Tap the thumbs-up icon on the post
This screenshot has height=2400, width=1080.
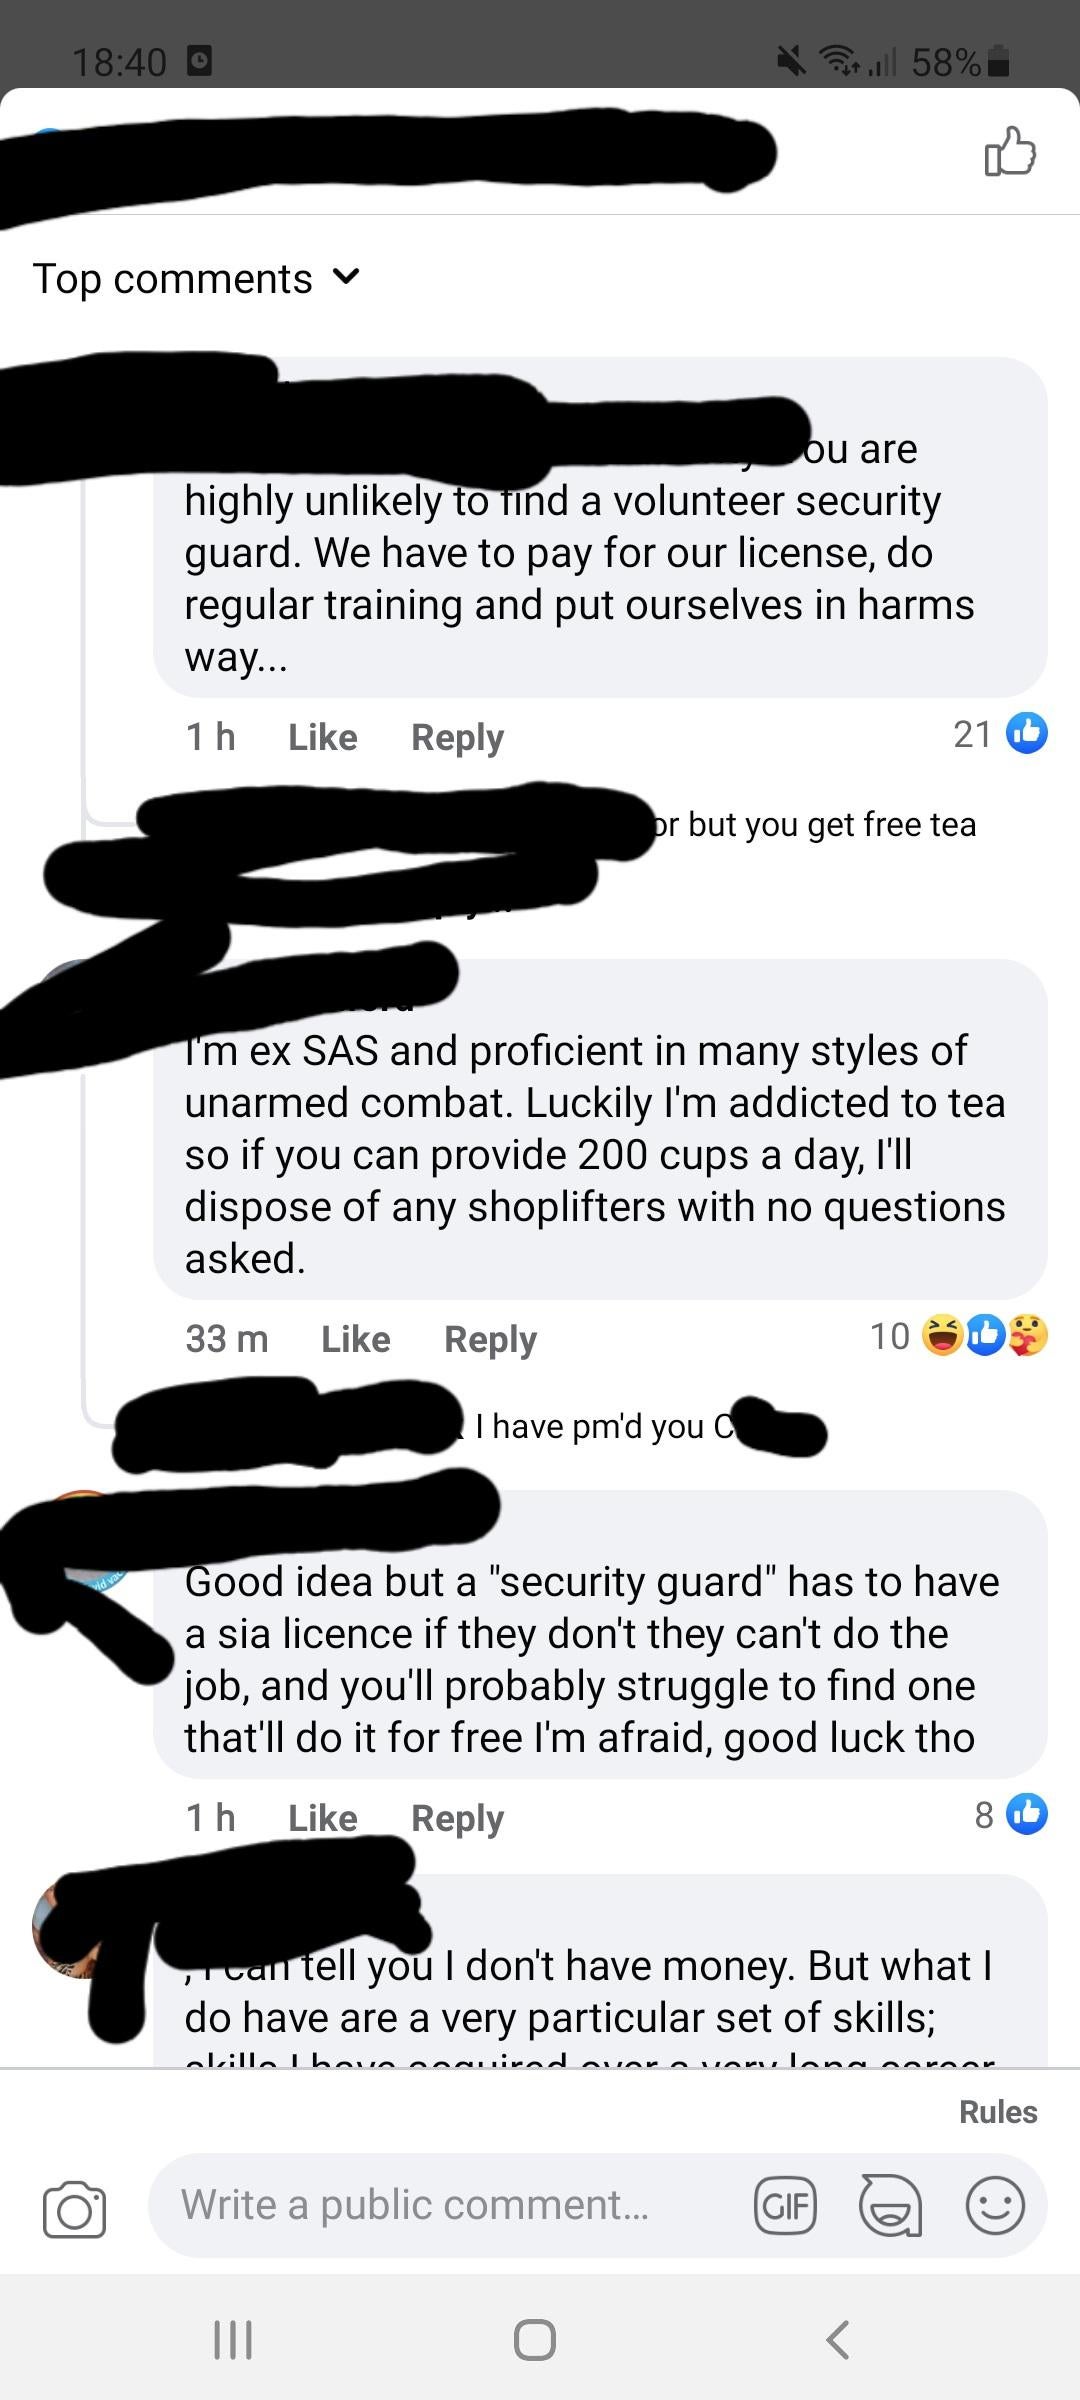[x=1010, y=152]
